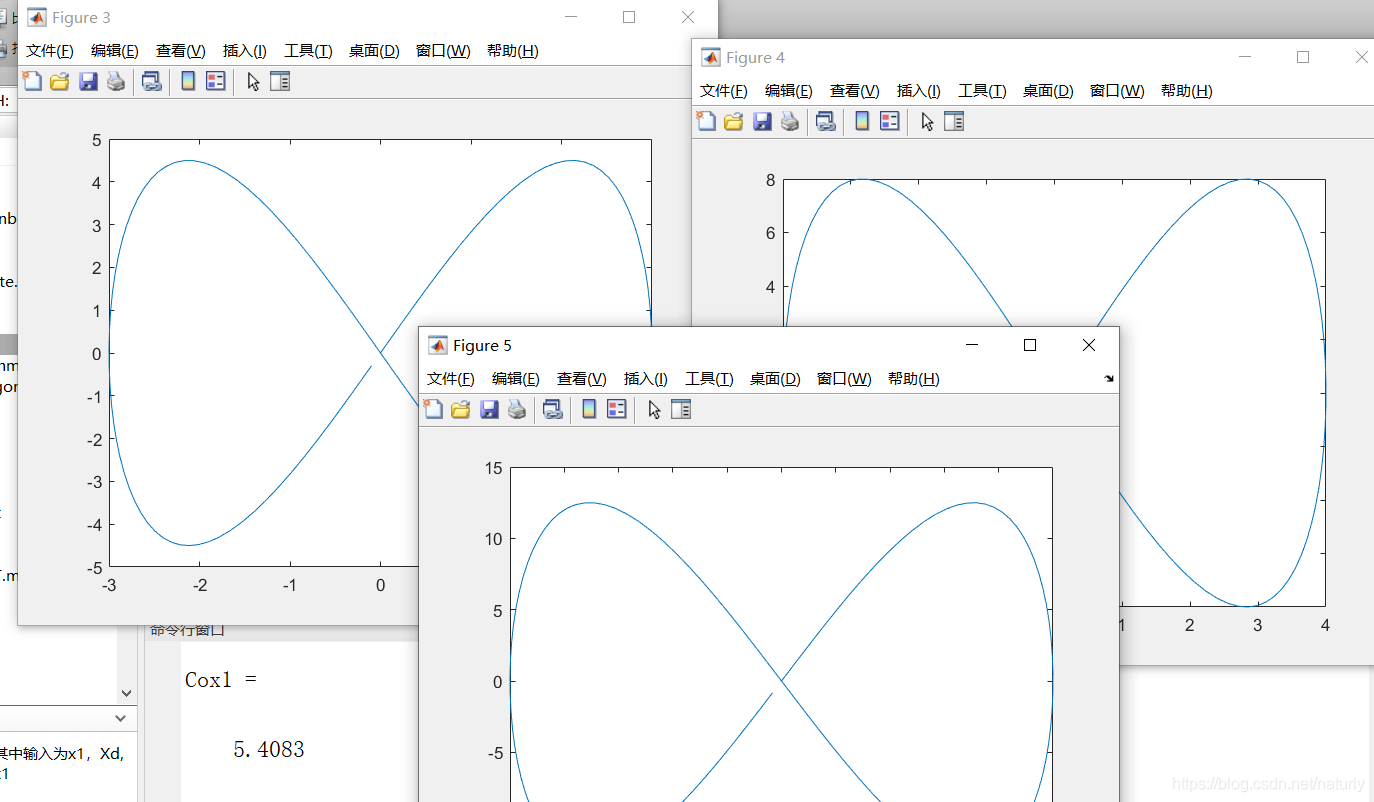Click the value 5.4083 in command window
This screenshot has height=802, width=1374.
click(x=269, y=750)
